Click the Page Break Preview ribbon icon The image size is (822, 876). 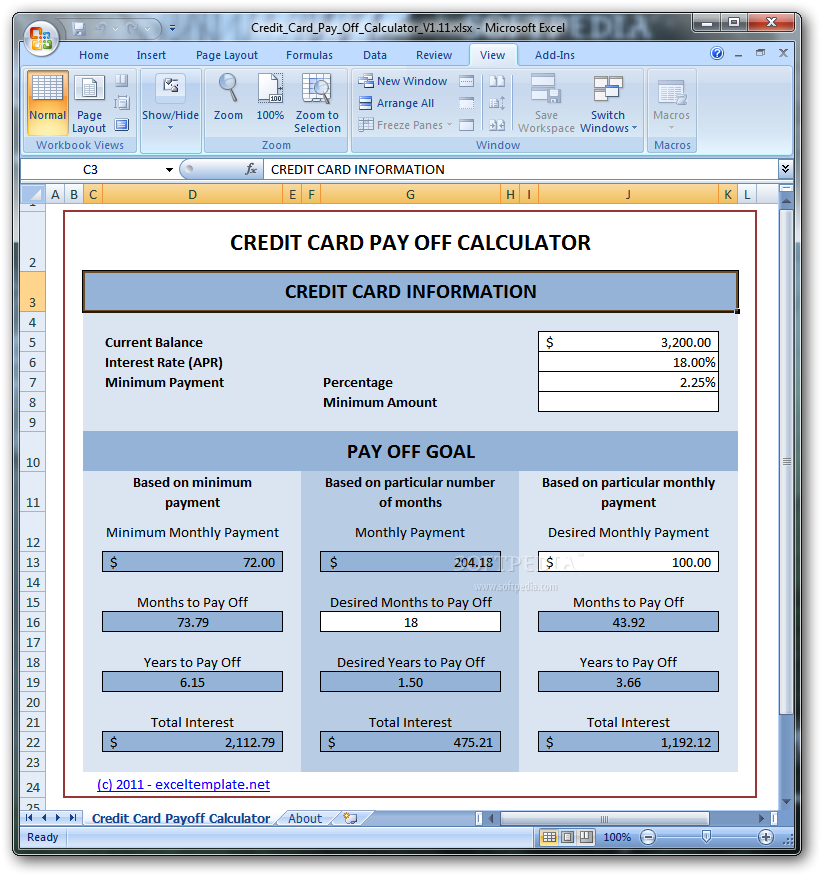click(122, 80)
